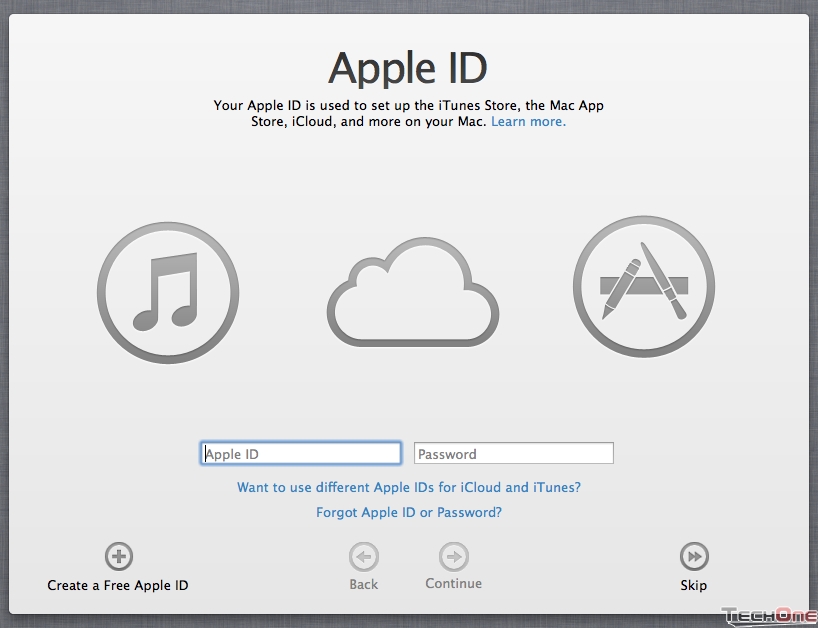Open the Learn more link
This screenshot has height=628, width=818.
tap(527, 121)
